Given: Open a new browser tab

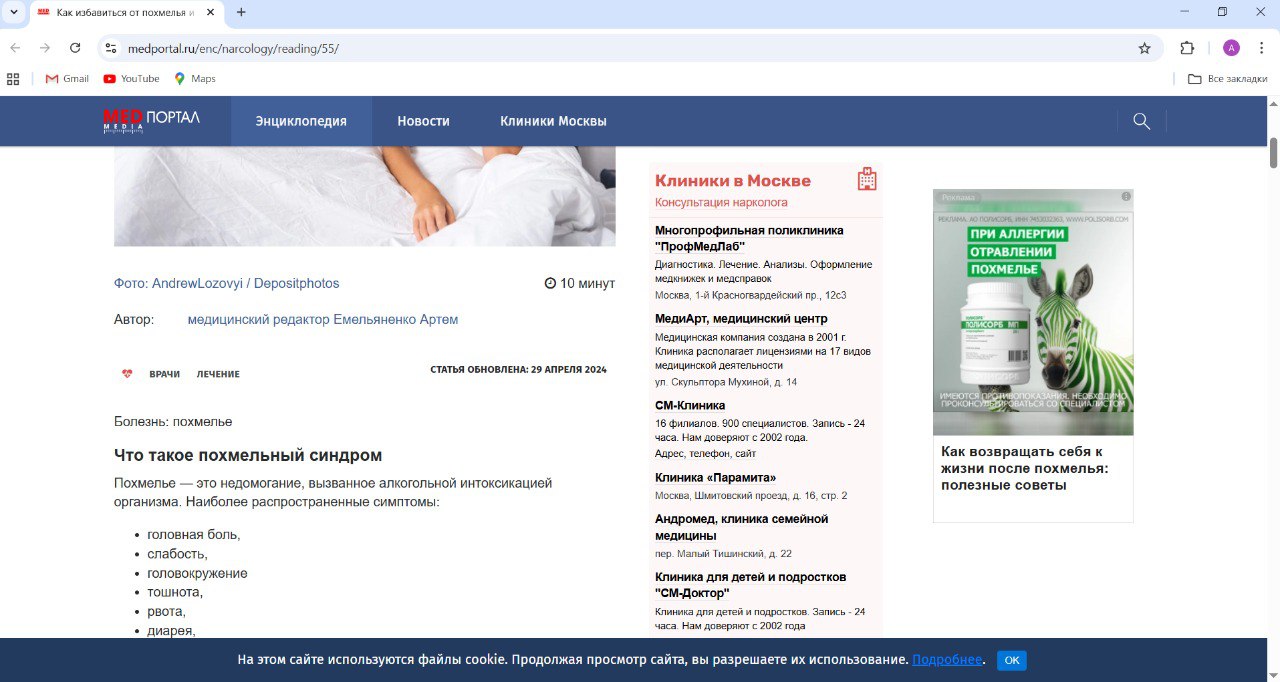Looking at the screenshot, I should click(241, 12).
